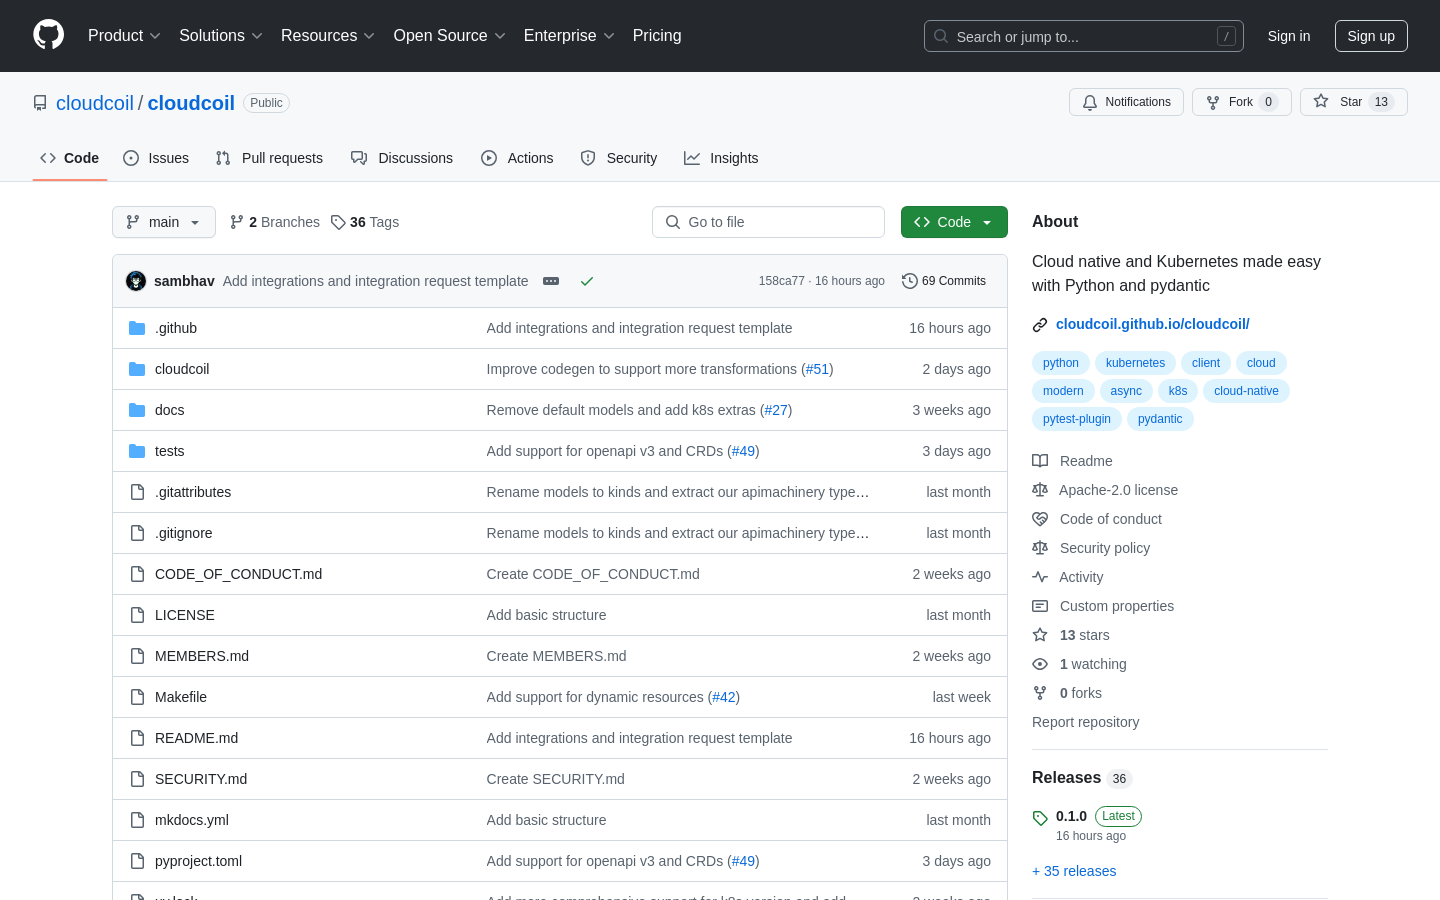Screen dimensions: 1440x900
Task: Click Report repository link
Action: [1085, 722]
